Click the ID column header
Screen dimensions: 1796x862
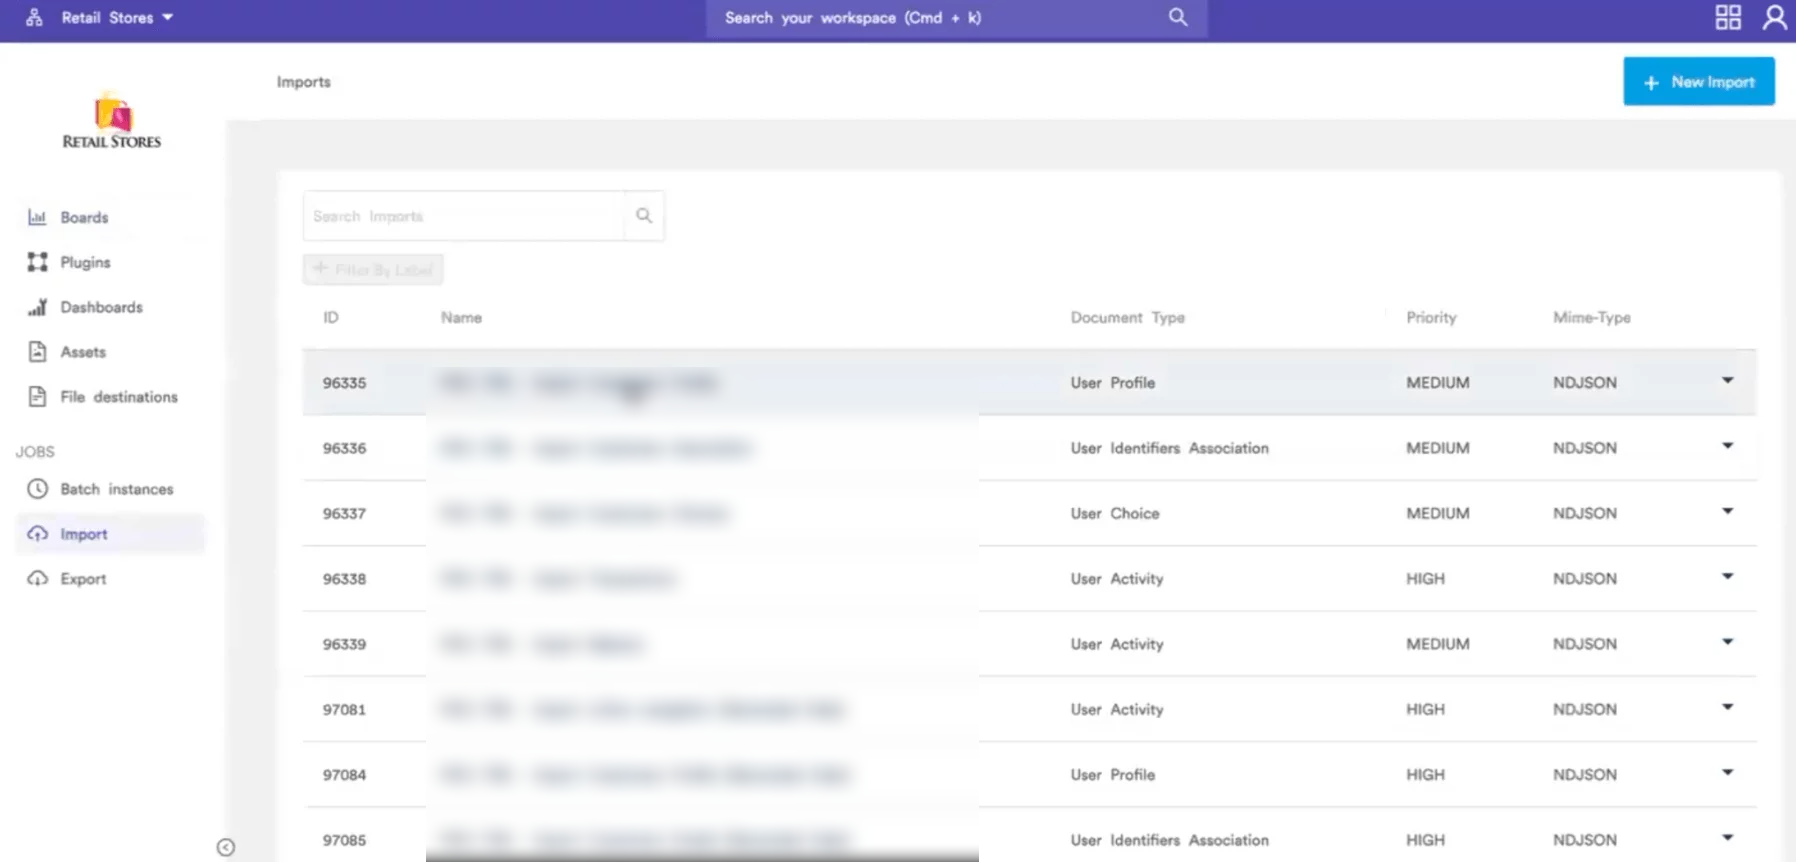point(331,317)
